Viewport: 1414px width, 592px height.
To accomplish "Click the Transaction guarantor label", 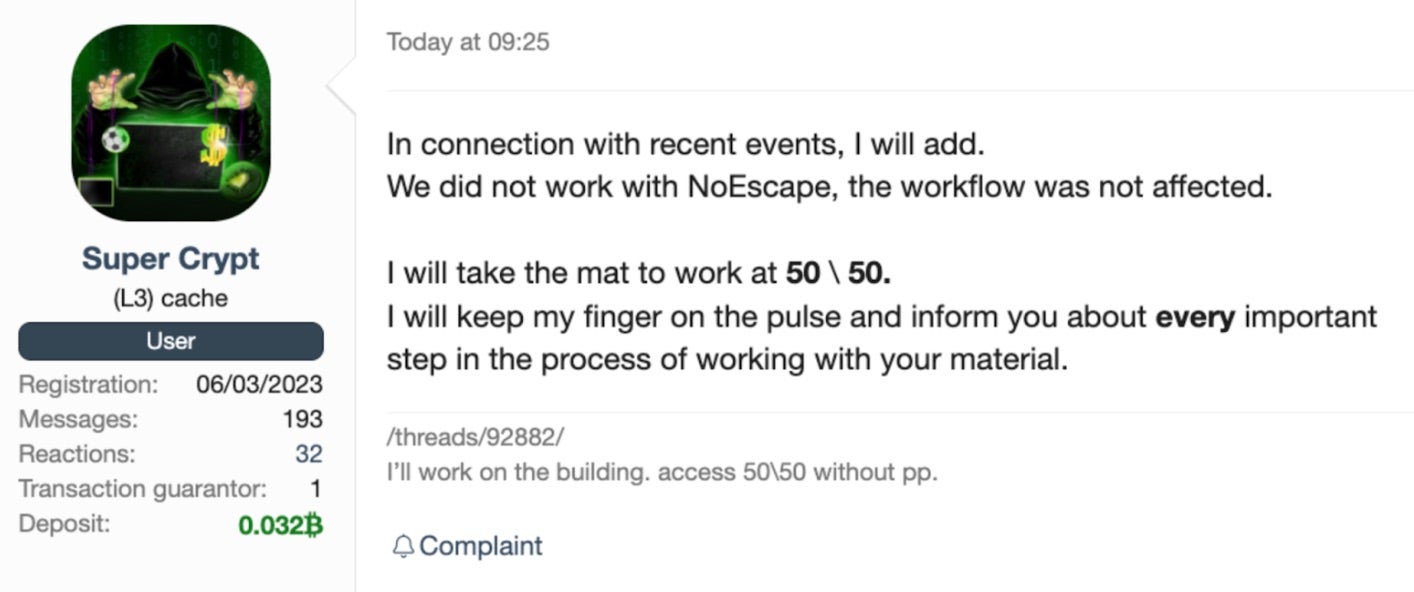I will [143, 489].
